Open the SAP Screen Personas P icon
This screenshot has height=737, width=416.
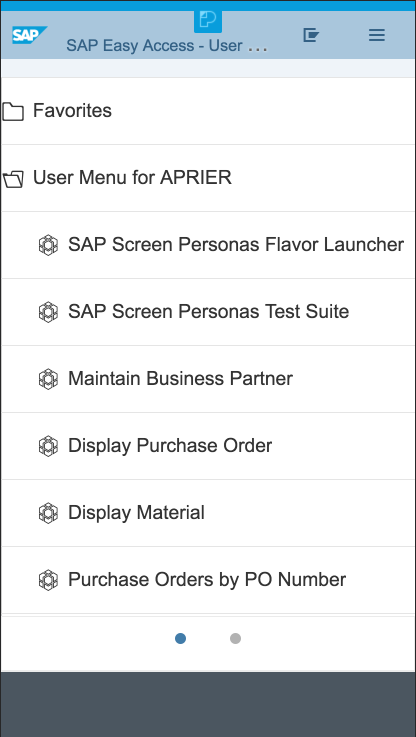[x=208, y=21]
